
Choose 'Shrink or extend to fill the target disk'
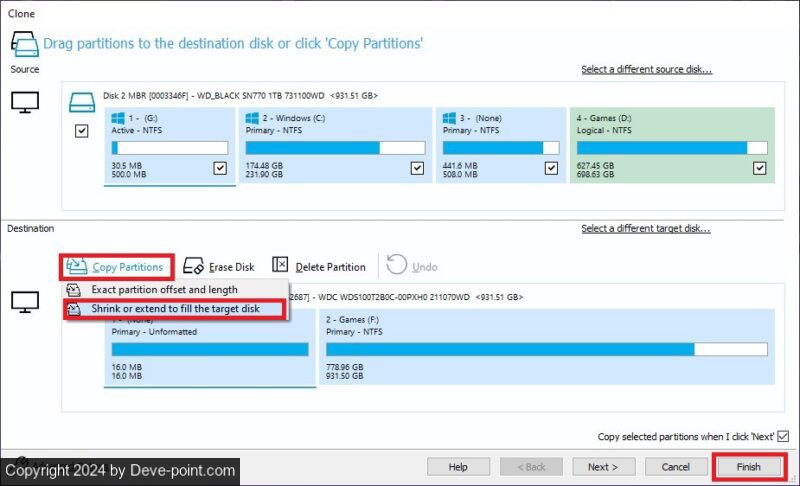[x=175, y=309]
